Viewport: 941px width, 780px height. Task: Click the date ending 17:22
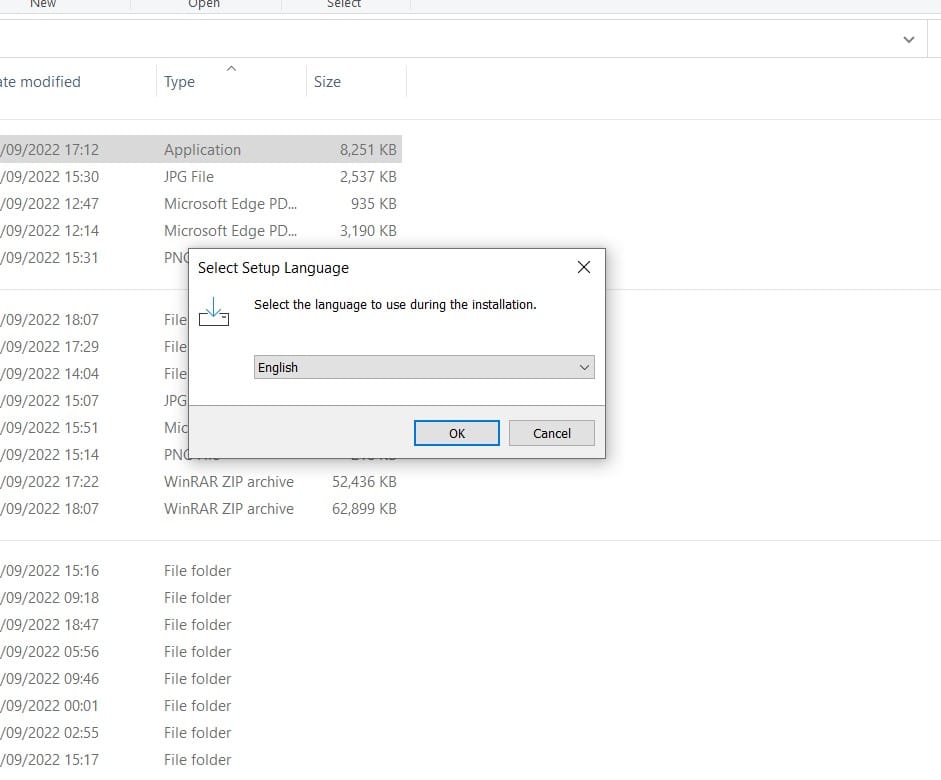pyautogui.click(x=49, y=481)
